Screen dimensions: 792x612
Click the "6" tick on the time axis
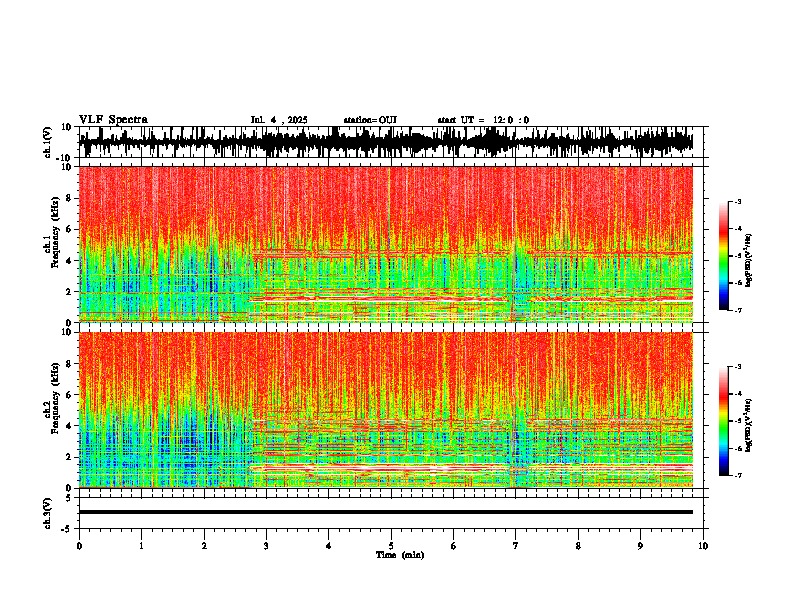(x=454, y=546)
